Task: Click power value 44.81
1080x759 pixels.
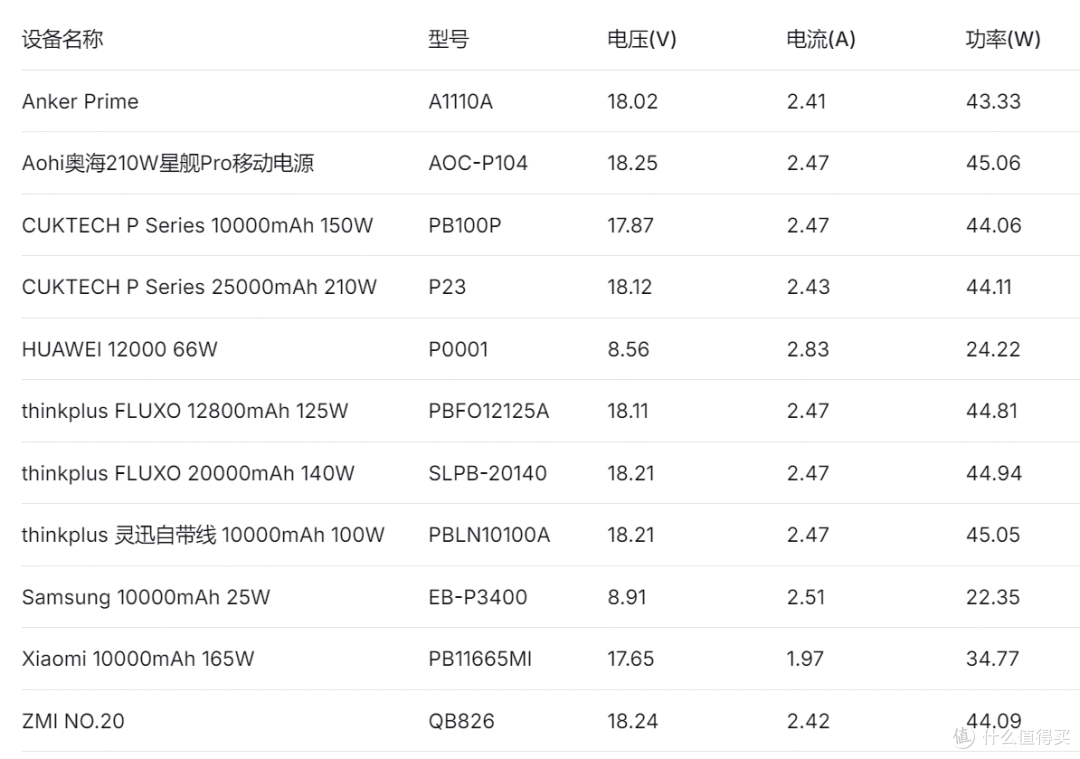Action: point(992,411)
